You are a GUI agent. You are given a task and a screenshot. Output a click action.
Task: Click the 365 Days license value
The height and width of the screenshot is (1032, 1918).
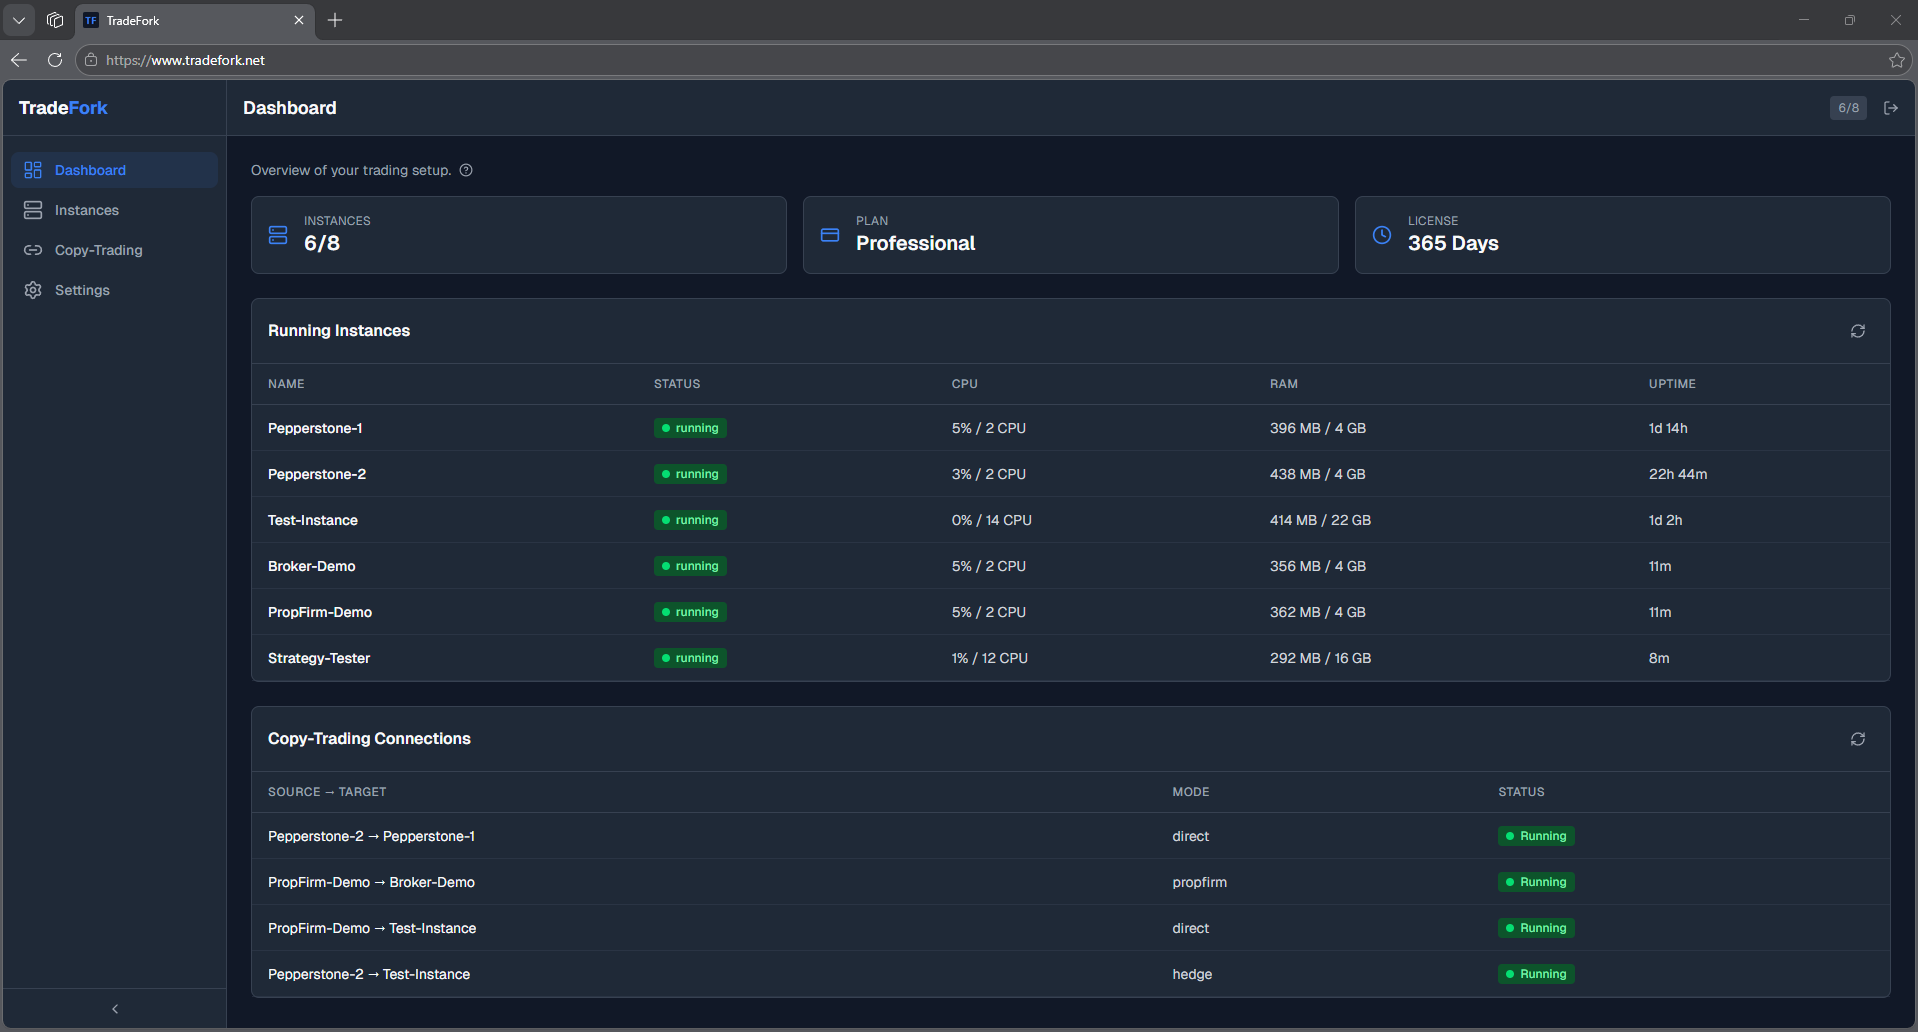pyautogui.click(x=1453, y=243)
